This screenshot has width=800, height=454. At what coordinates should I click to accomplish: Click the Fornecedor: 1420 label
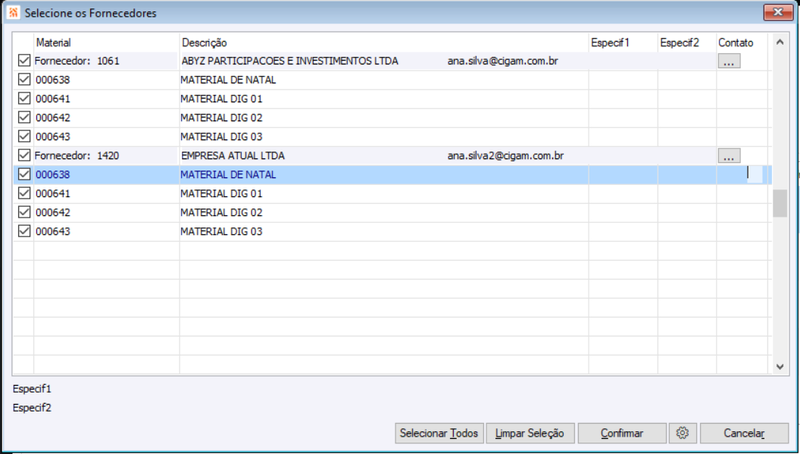click(x=77, y=156)
